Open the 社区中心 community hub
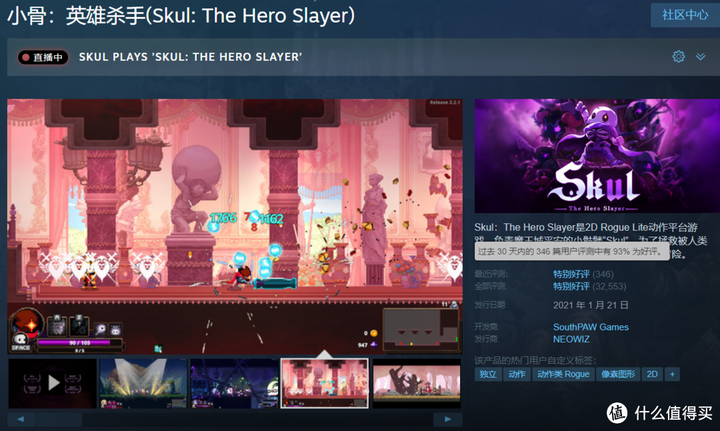 click(685, 15)
